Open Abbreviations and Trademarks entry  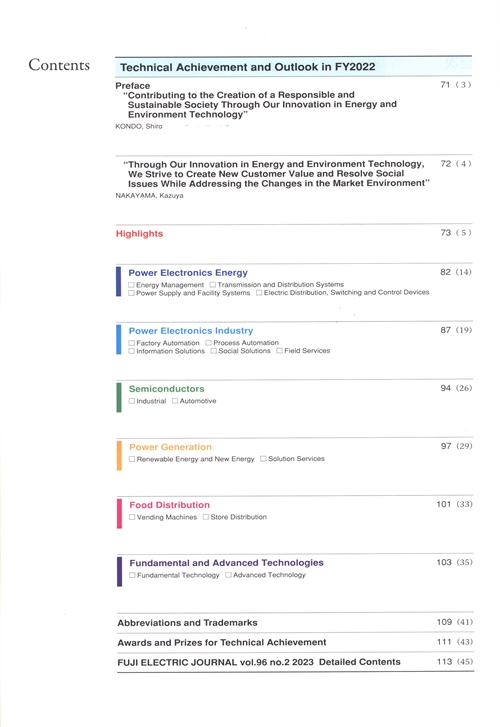[x=187, y=623]
